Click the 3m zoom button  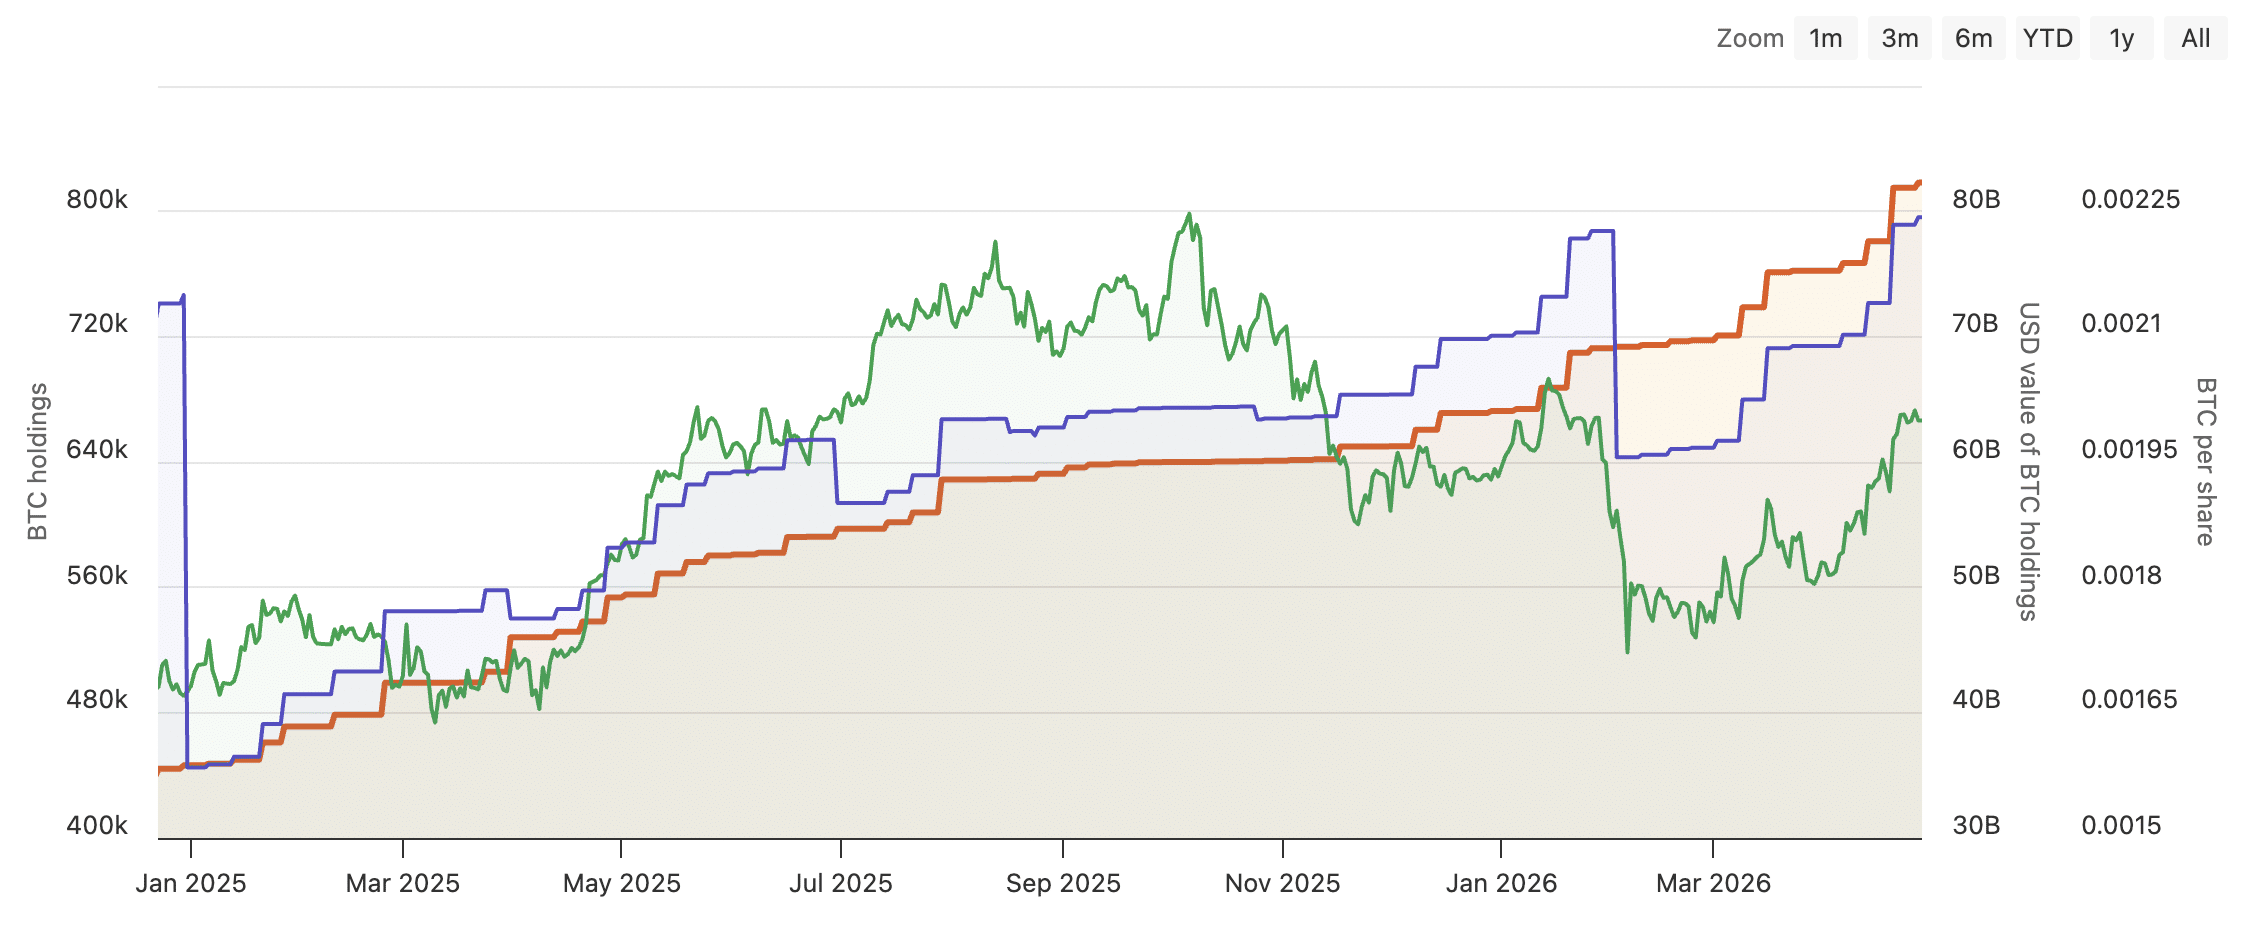pos(1899,38)
